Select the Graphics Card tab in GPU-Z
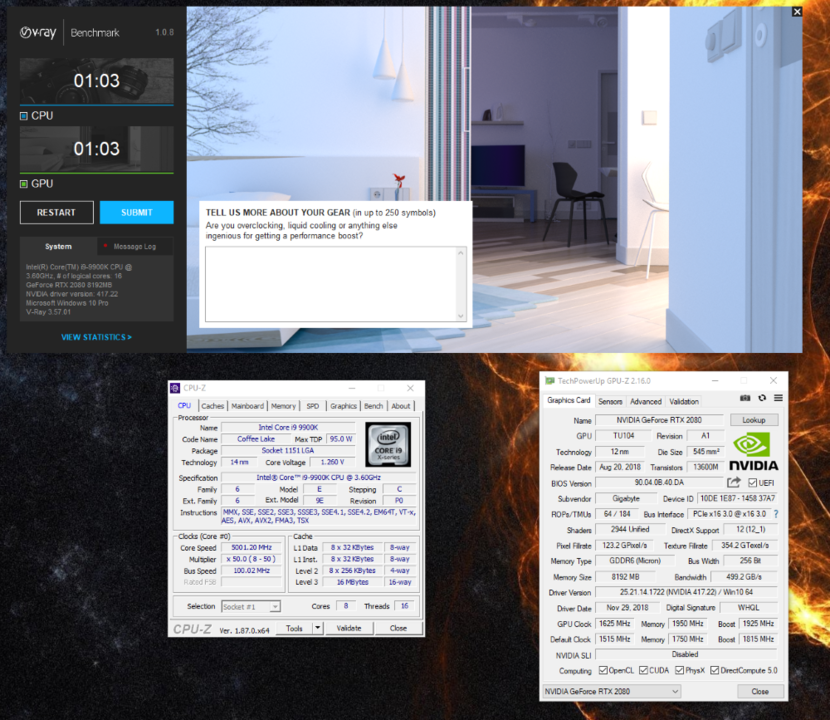 coord(569,400)
